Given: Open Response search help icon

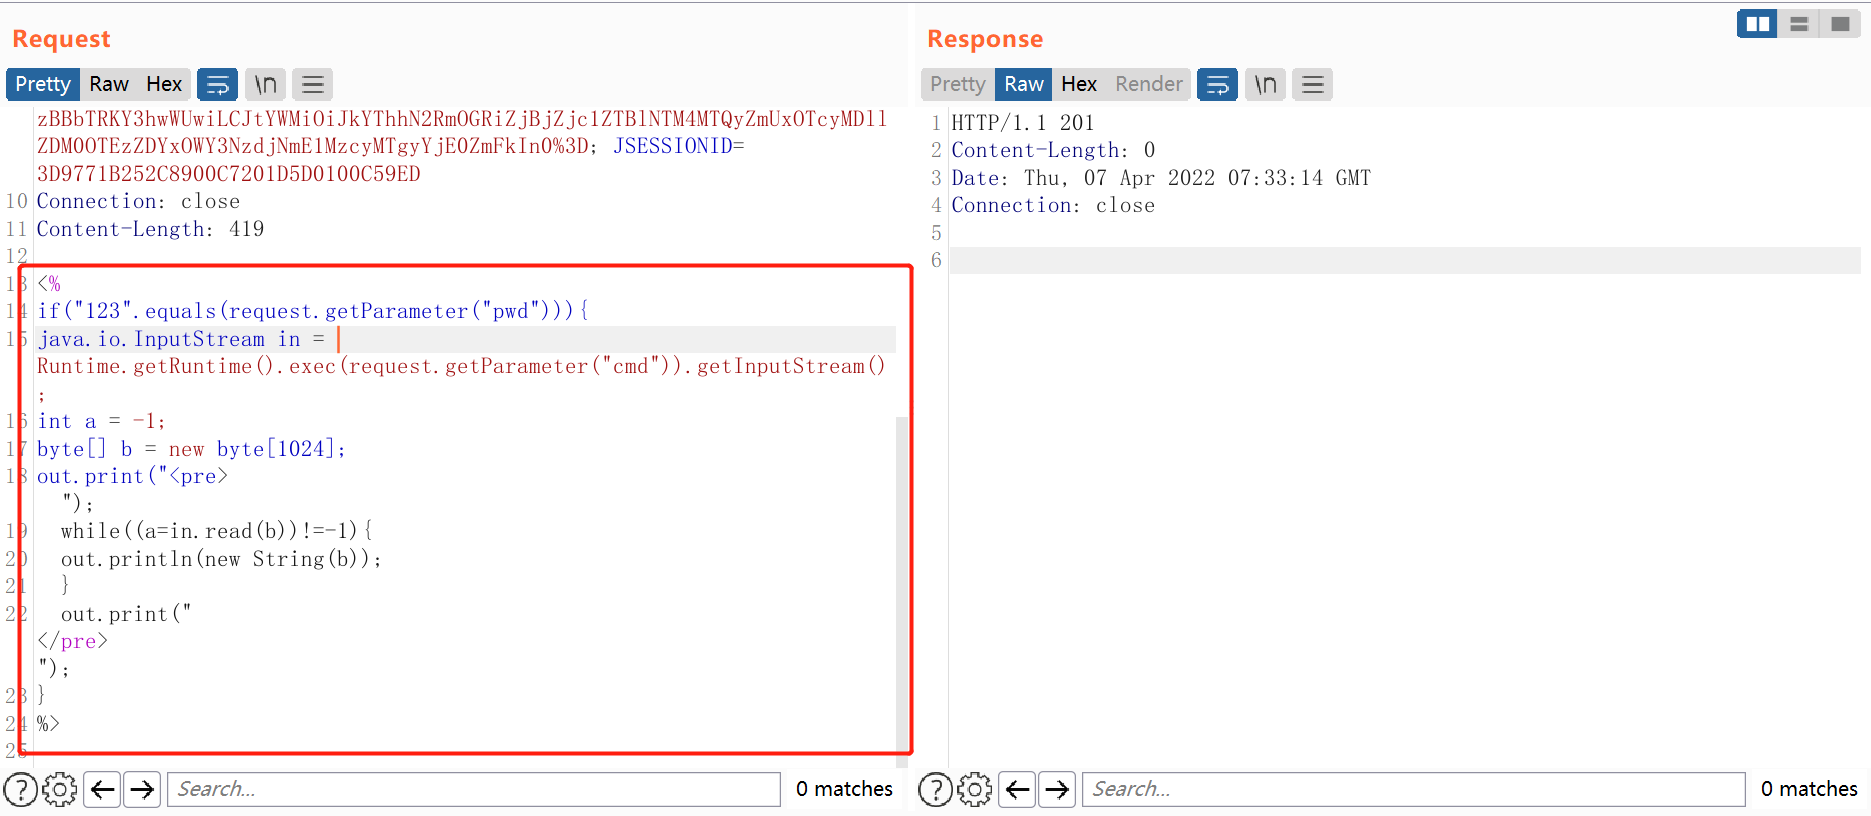Looking at the screenshot, I should tap(935, 790).
